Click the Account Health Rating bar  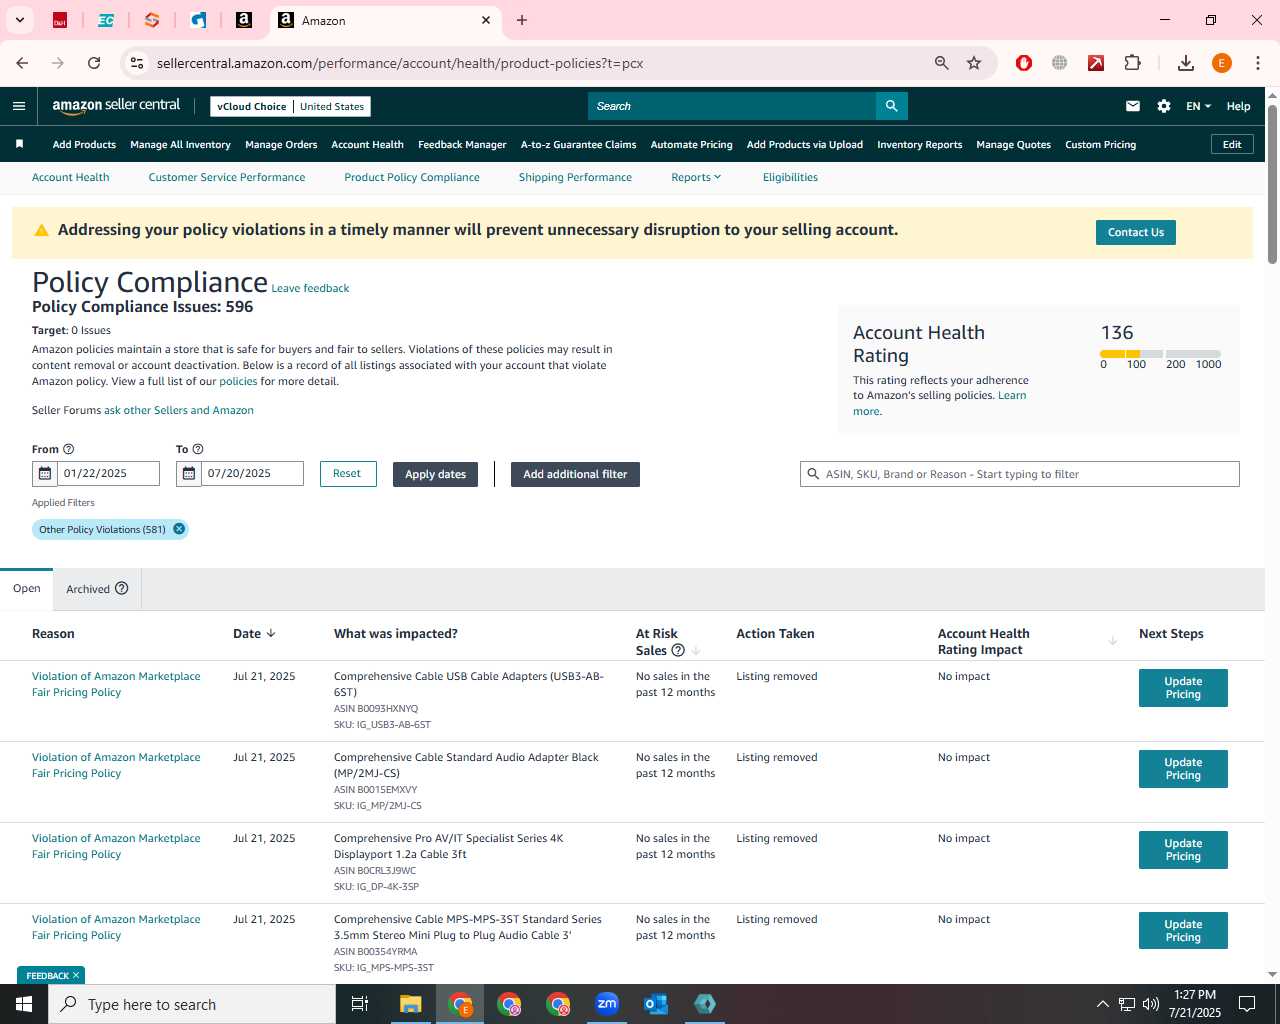pyautogui.click(x=1160, y=354)
